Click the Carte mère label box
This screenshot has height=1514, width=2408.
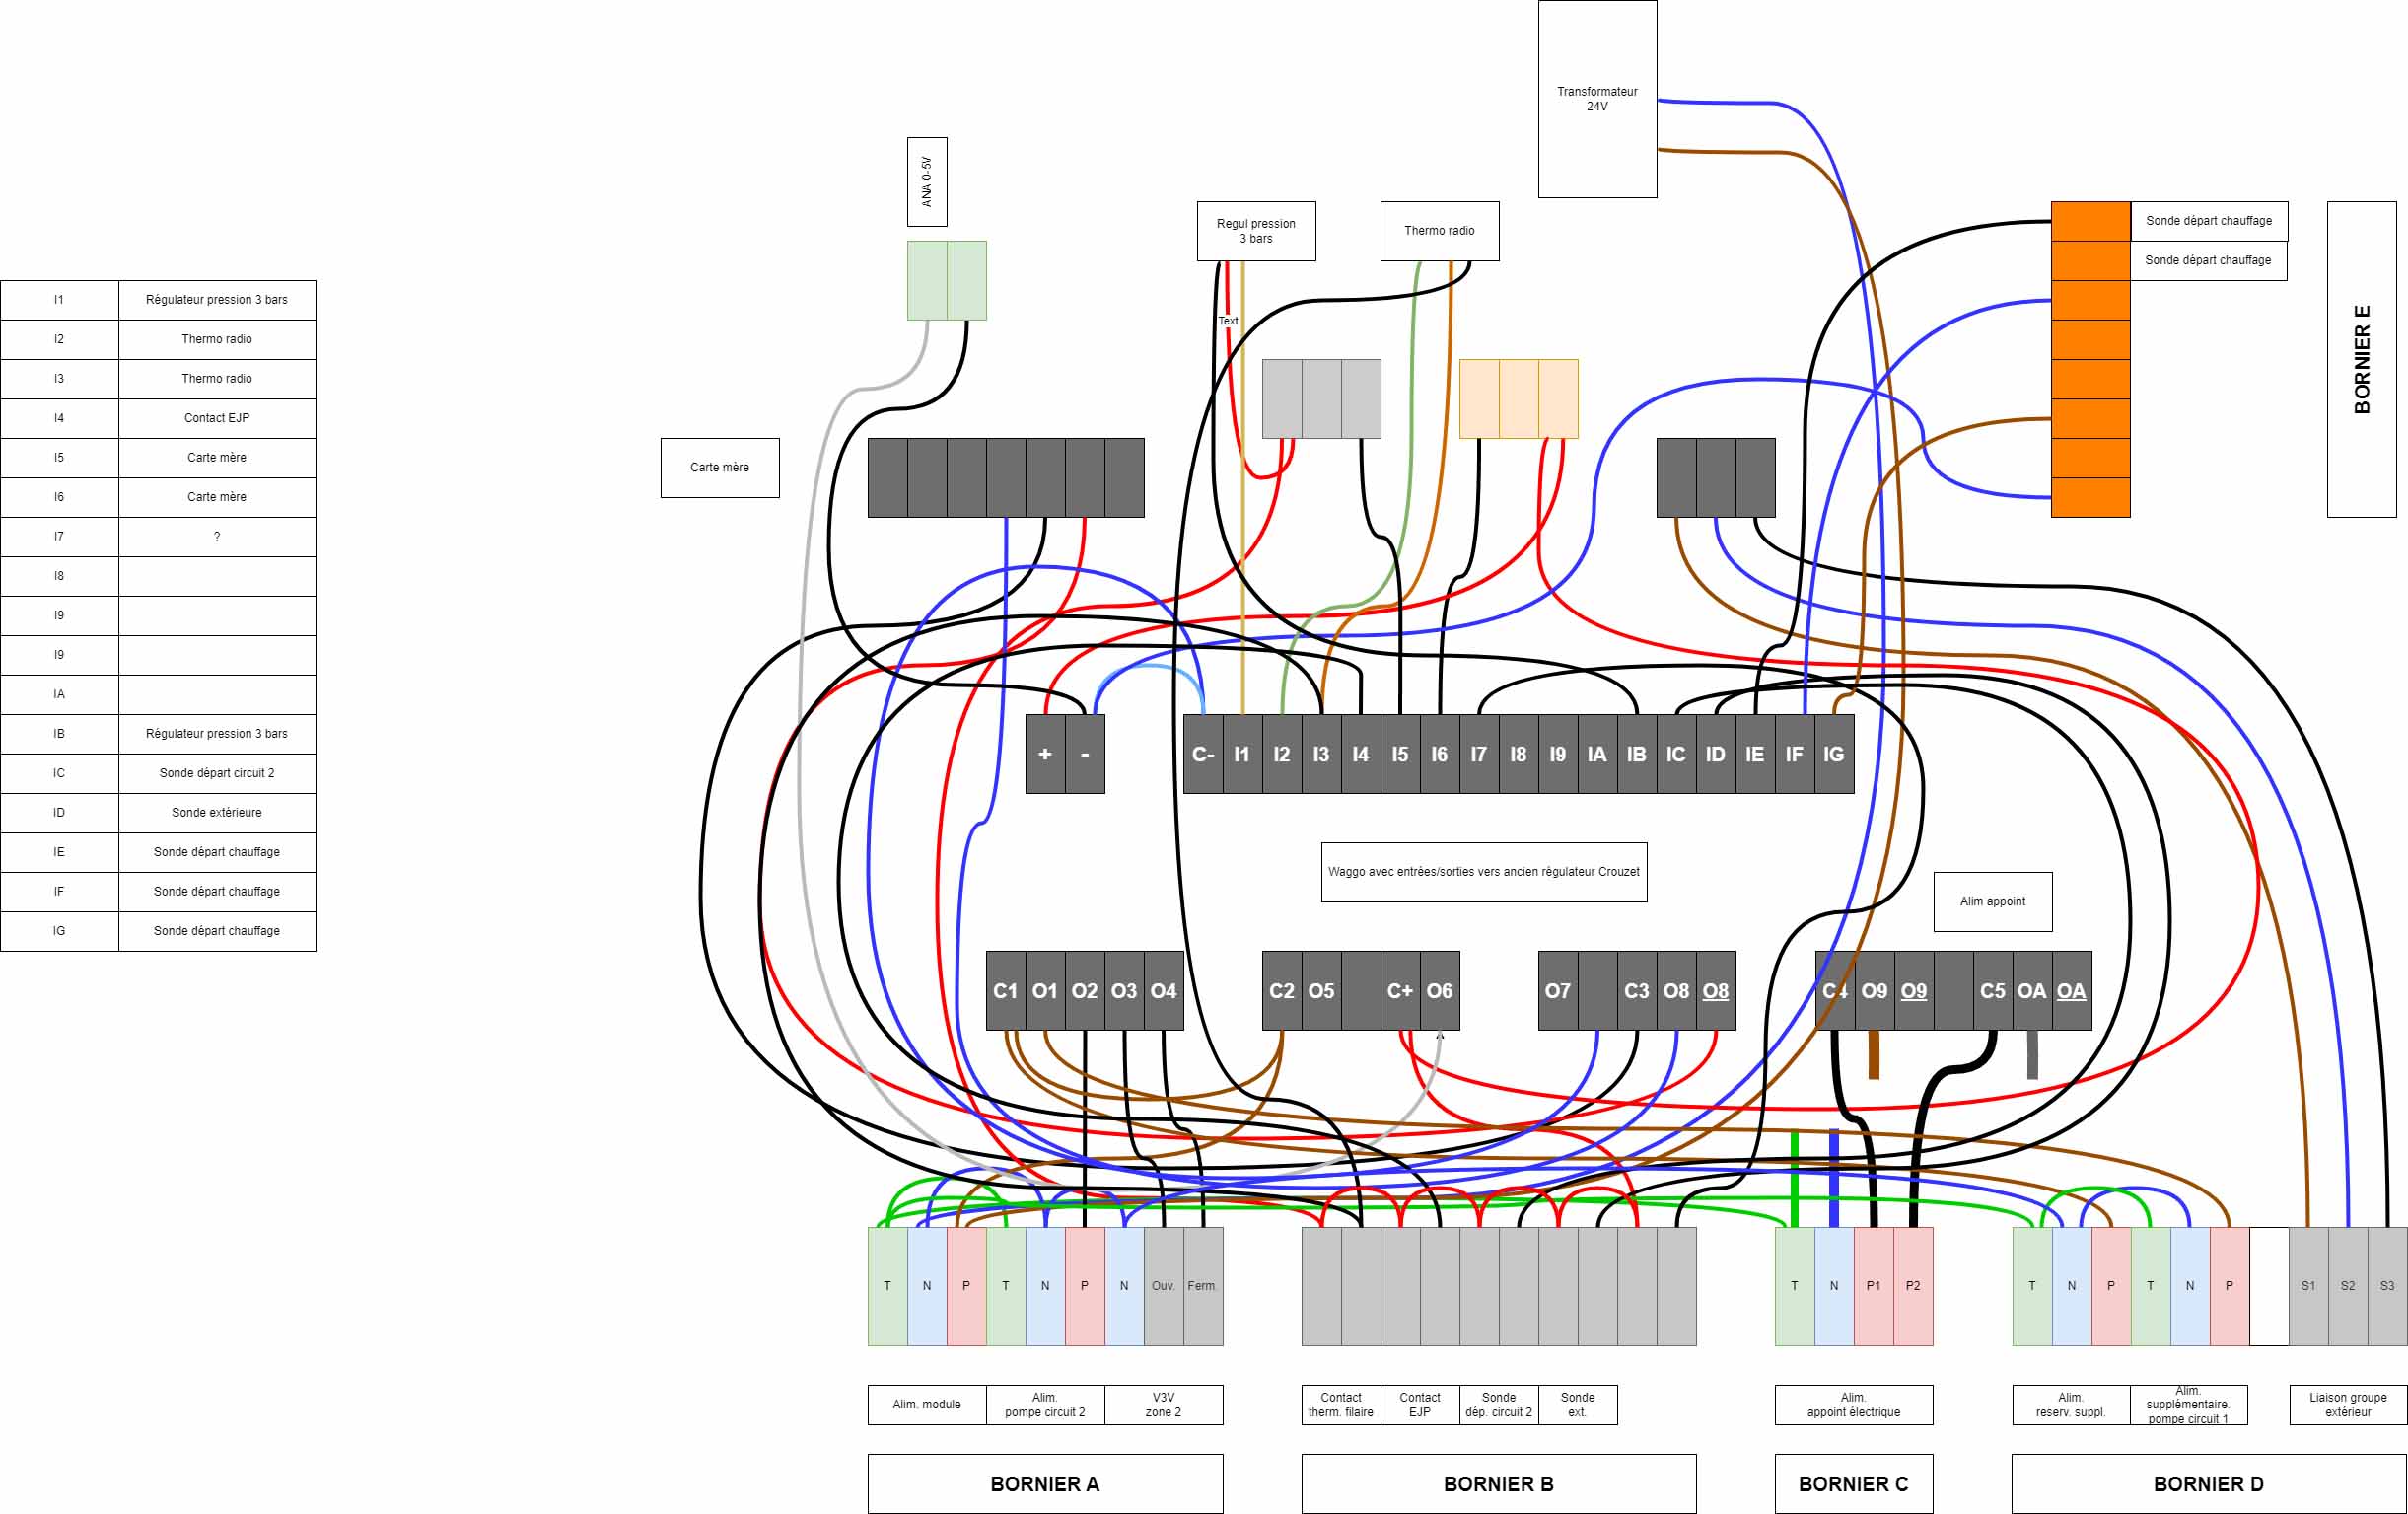coord(719,467)
